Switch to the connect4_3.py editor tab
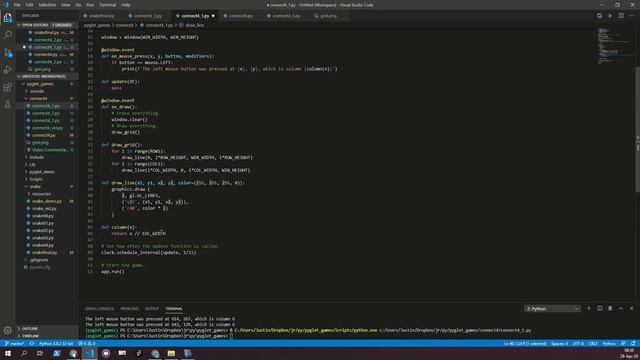The height and width of the screenshot is (360, 640). pyautogui.click(x=286, y=16)
